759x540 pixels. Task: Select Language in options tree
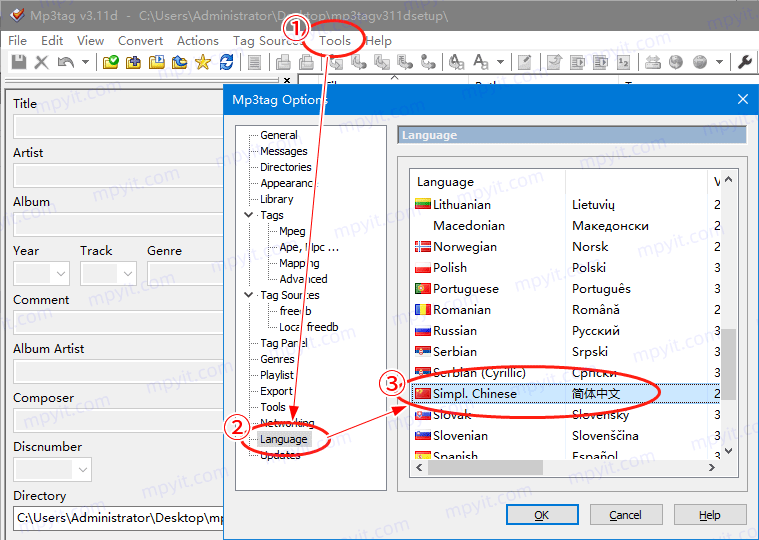(284, 439)
